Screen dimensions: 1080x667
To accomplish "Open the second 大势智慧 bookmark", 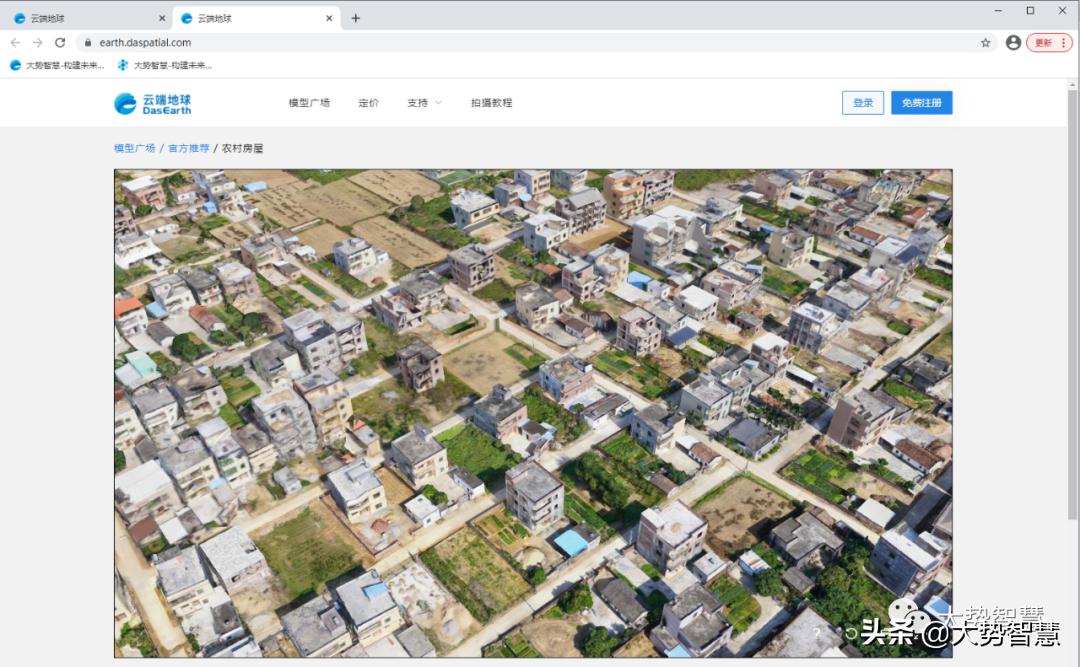I will click(165, 65).
